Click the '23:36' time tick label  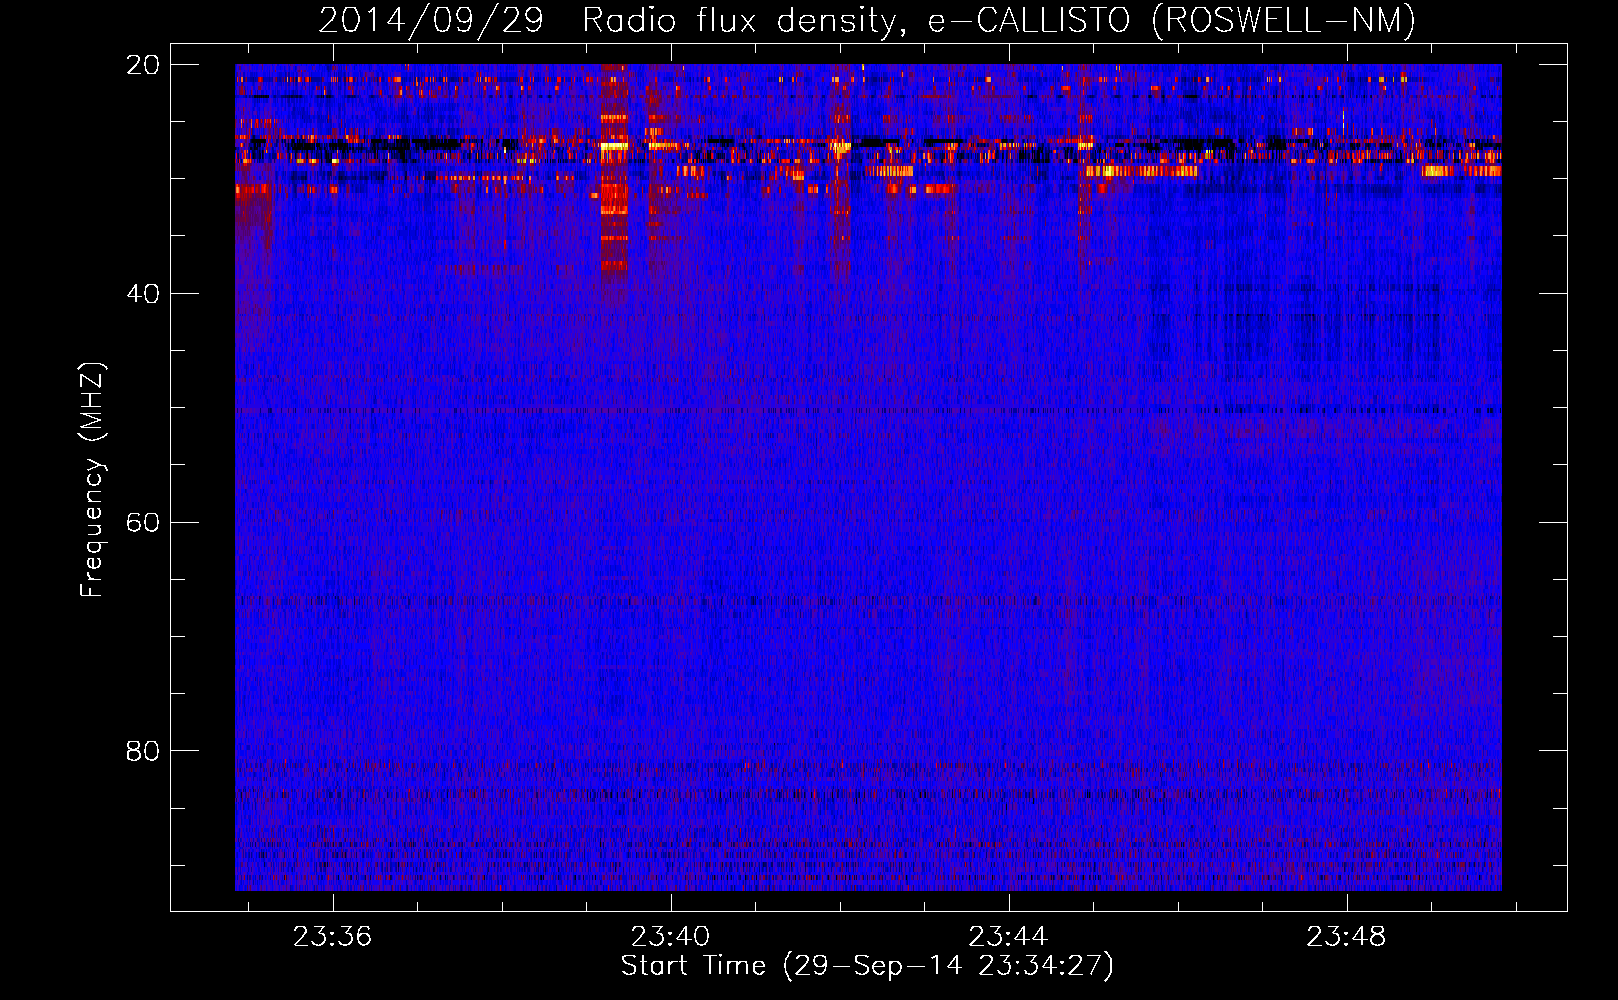tap(332, 936)
